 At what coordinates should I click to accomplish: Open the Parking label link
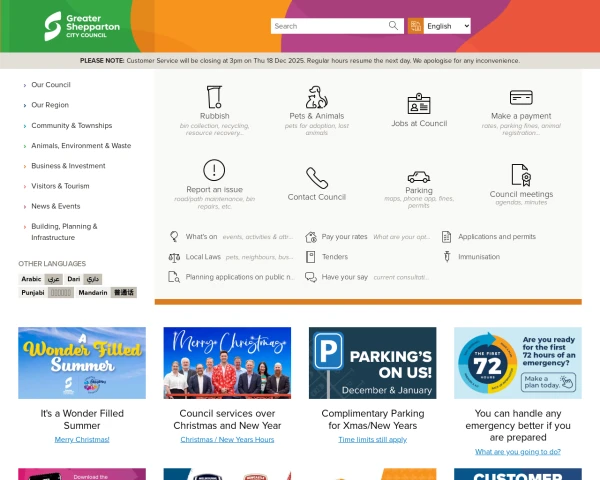419,190
